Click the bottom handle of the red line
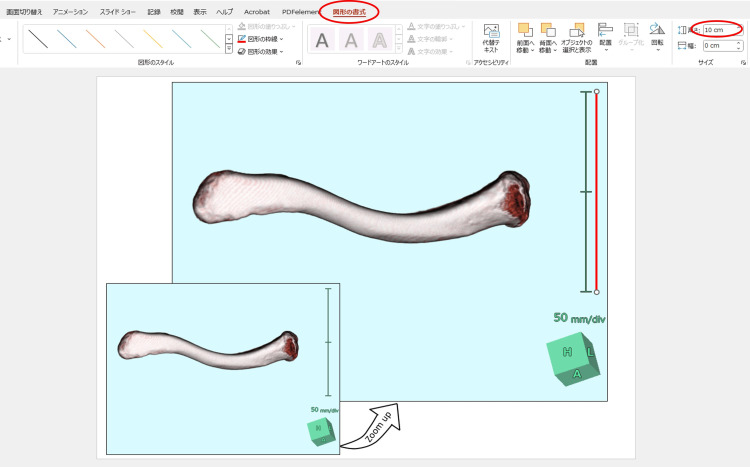750x467 pixels. pos(596,292)
